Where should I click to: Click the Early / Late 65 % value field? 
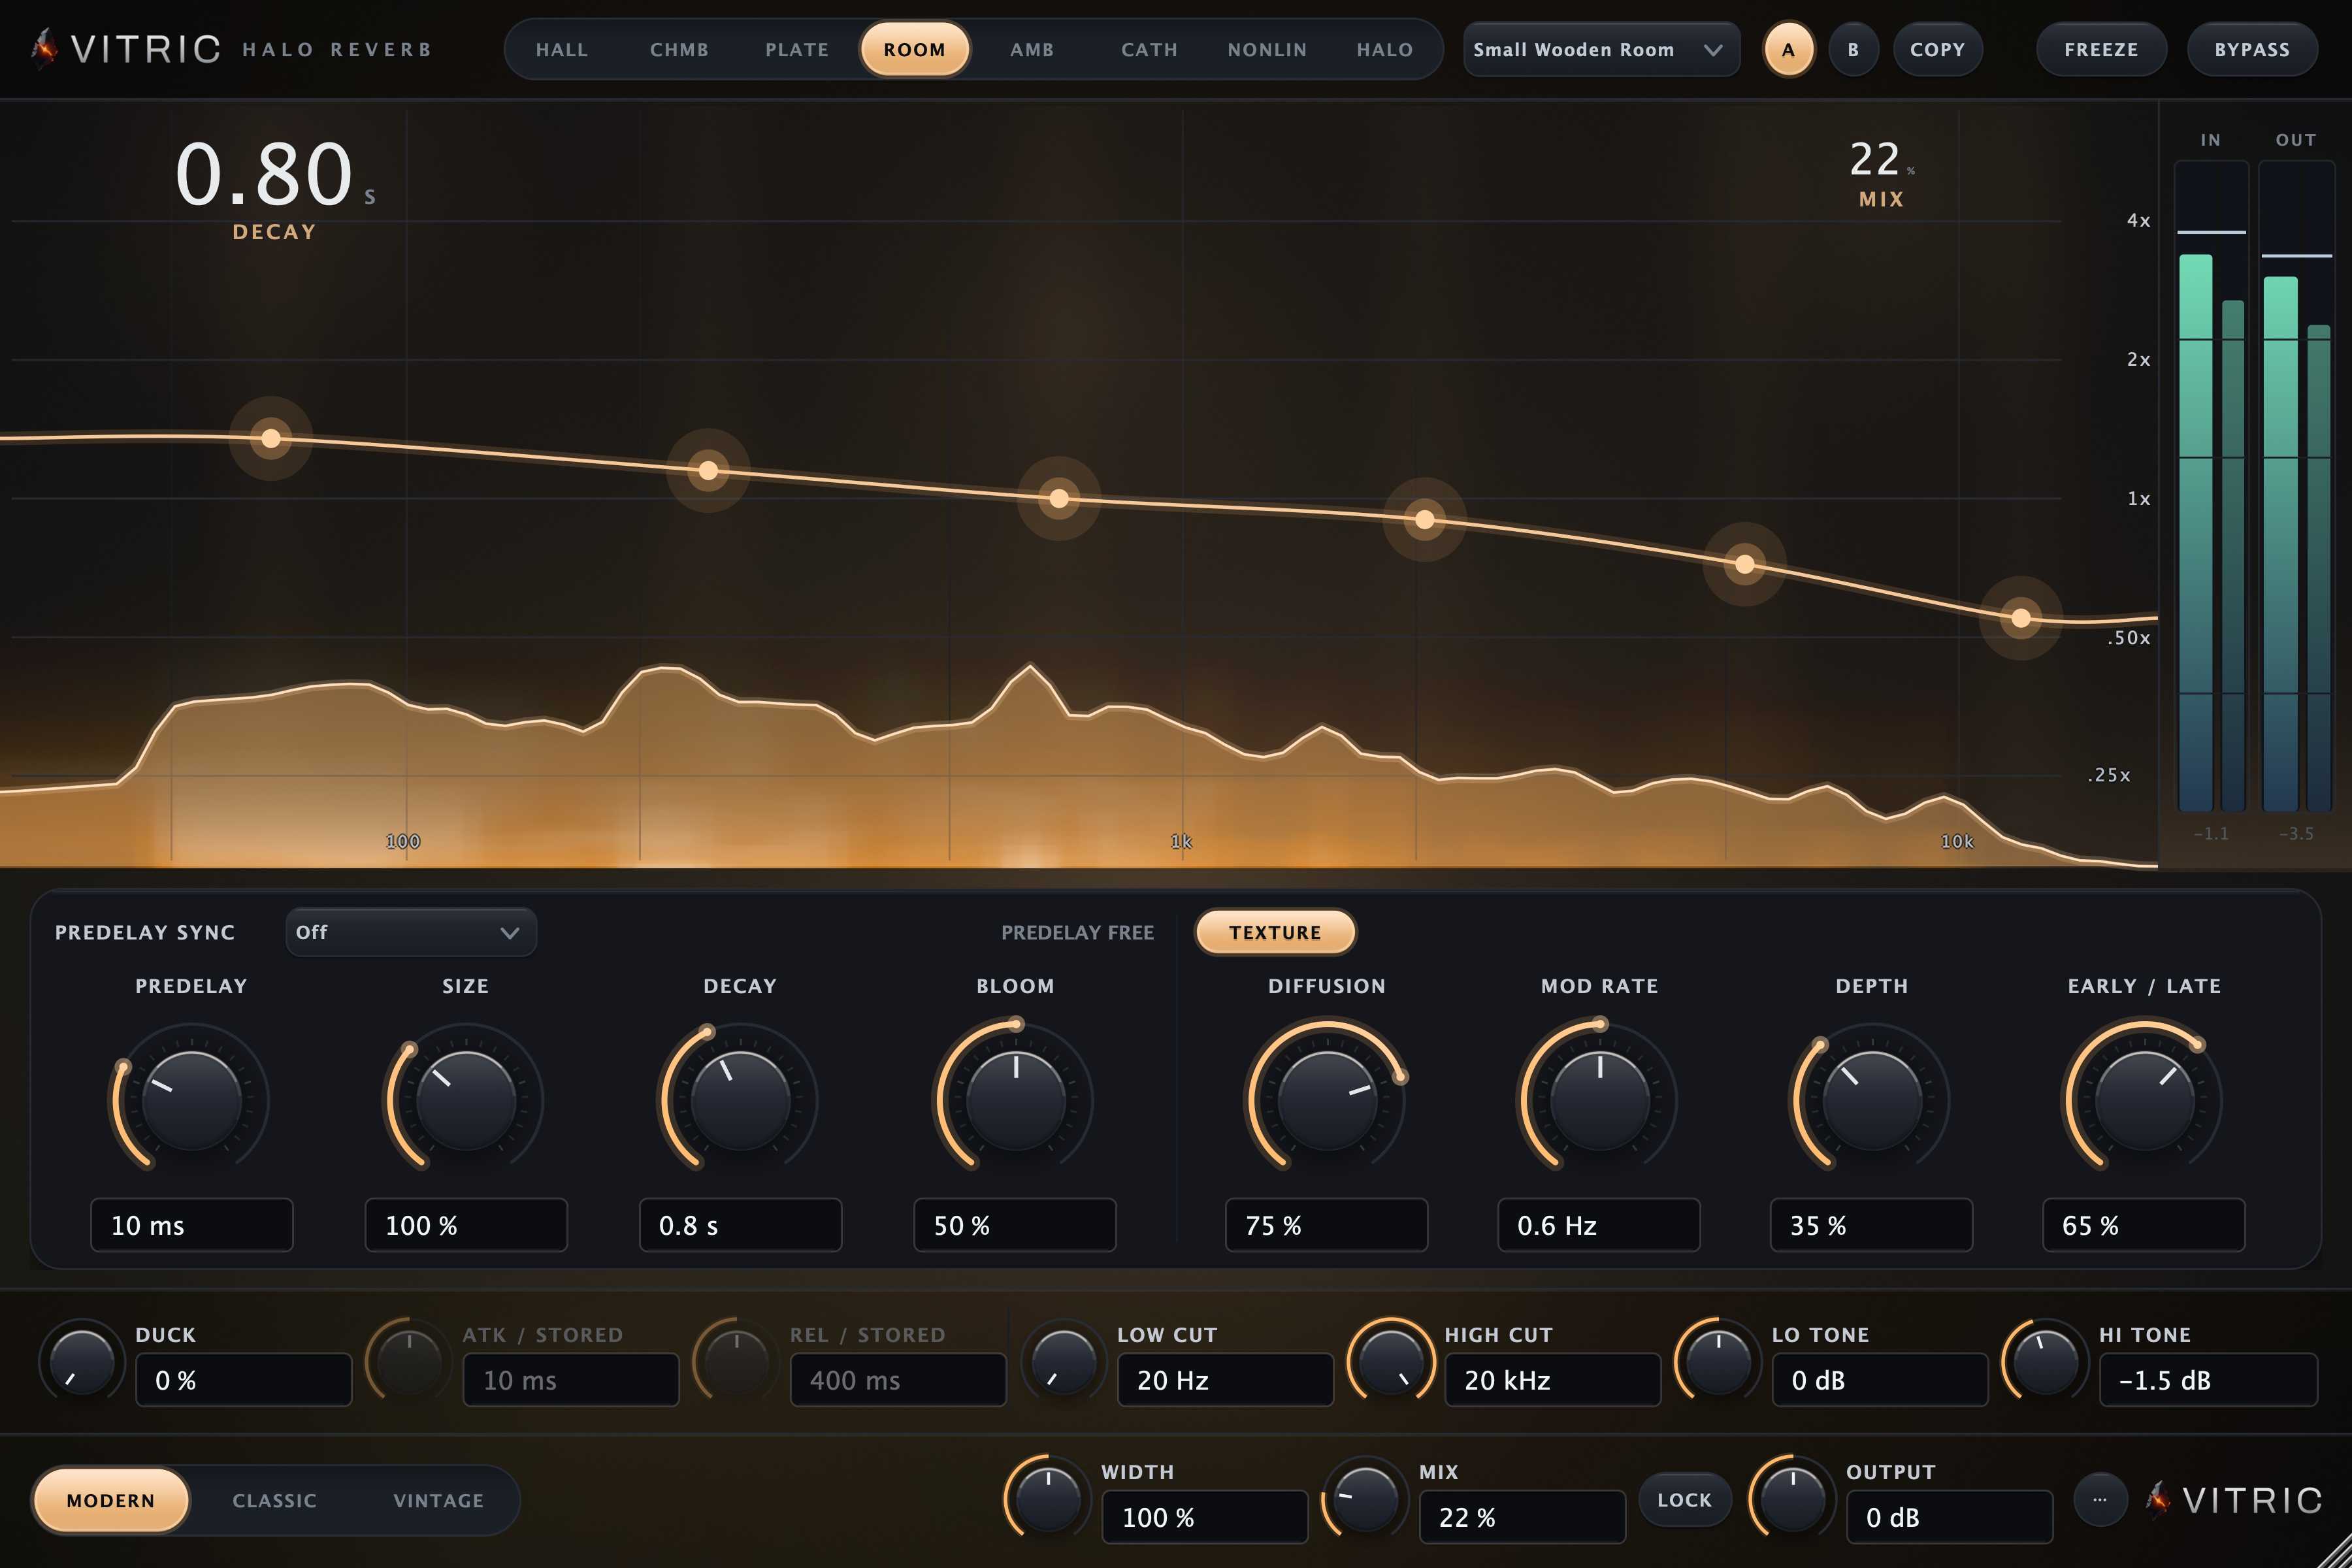click(x=2144, y=1225)
